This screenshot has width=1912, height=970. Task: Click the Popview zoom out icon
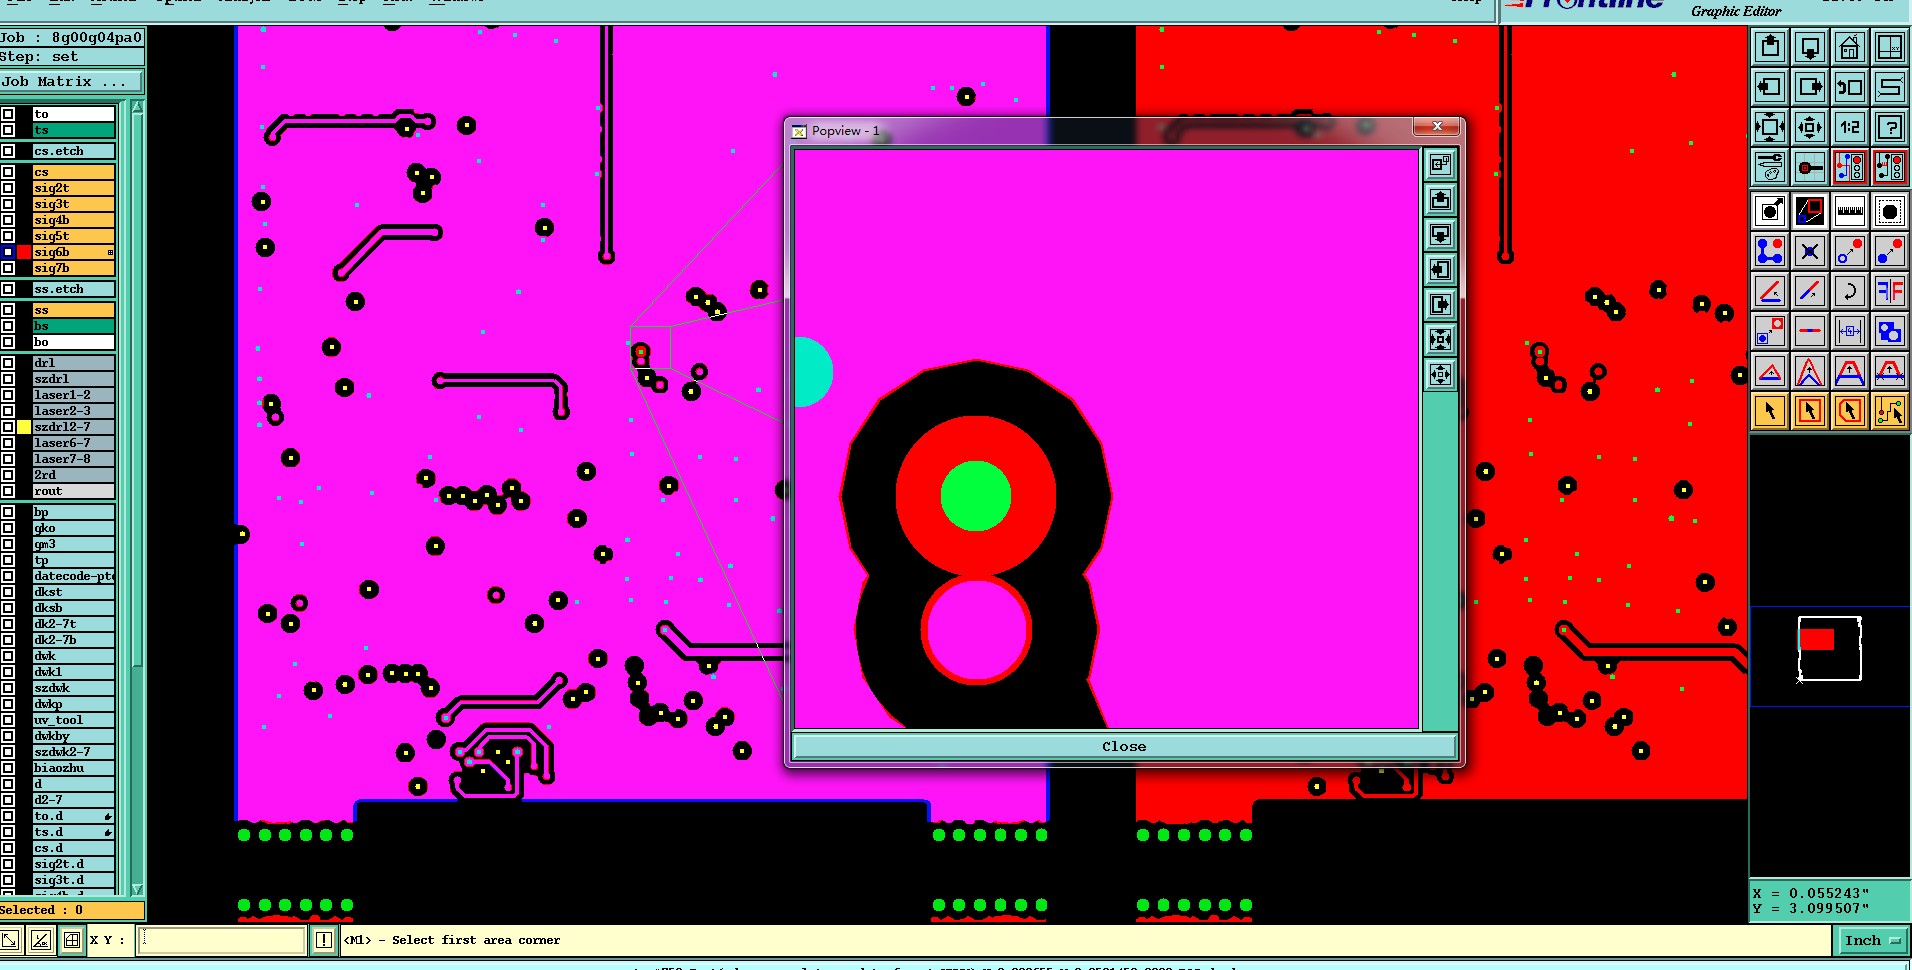[1440, 375]
